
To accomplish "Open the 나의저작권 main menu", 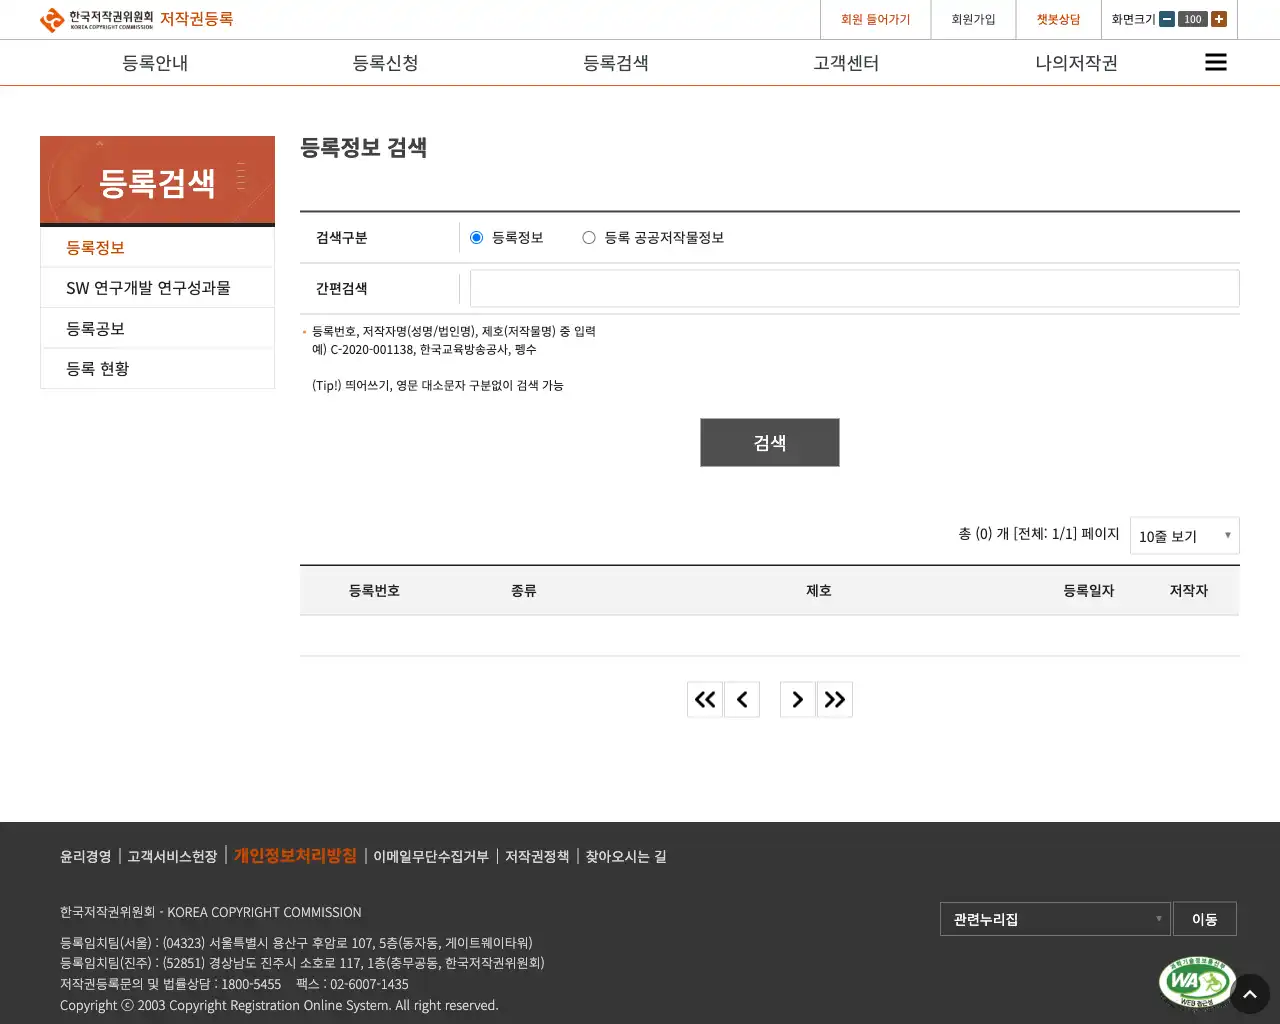I will pos(1076,63).
